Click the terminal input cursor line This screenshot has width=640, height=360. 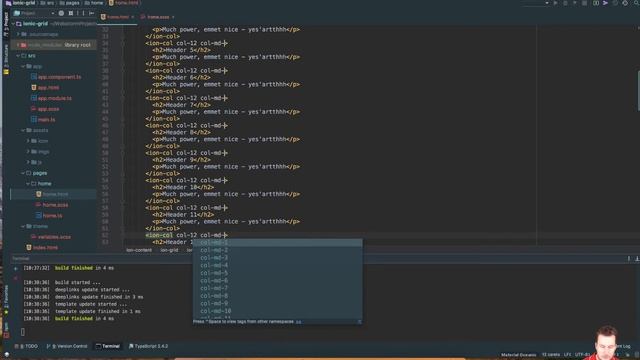(22, 332)
